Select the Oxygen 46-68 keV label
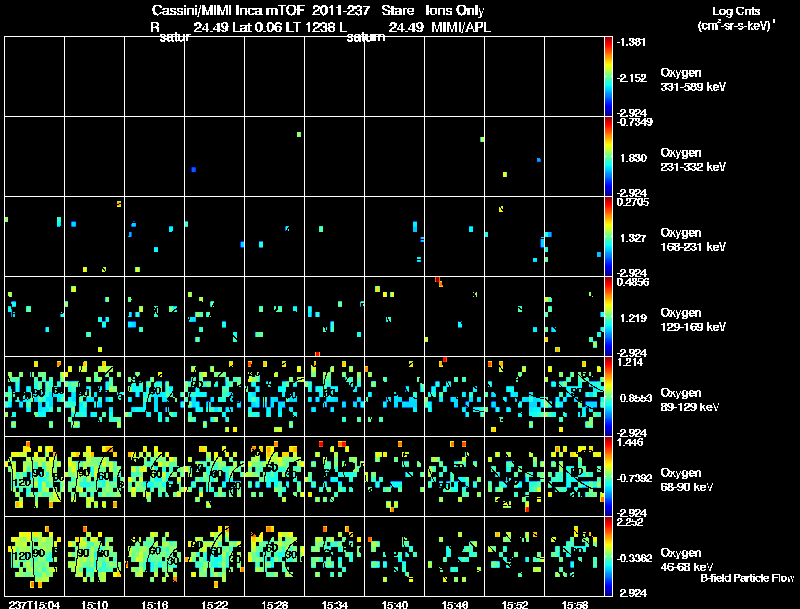Image resolution: width=800 pixels, height=609 pixels. point(687,560)
